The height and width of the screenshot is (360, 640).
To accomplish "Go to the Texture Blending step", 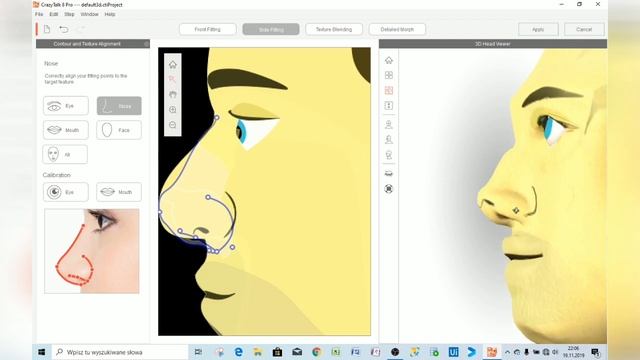I will click(x=334, y=29).
